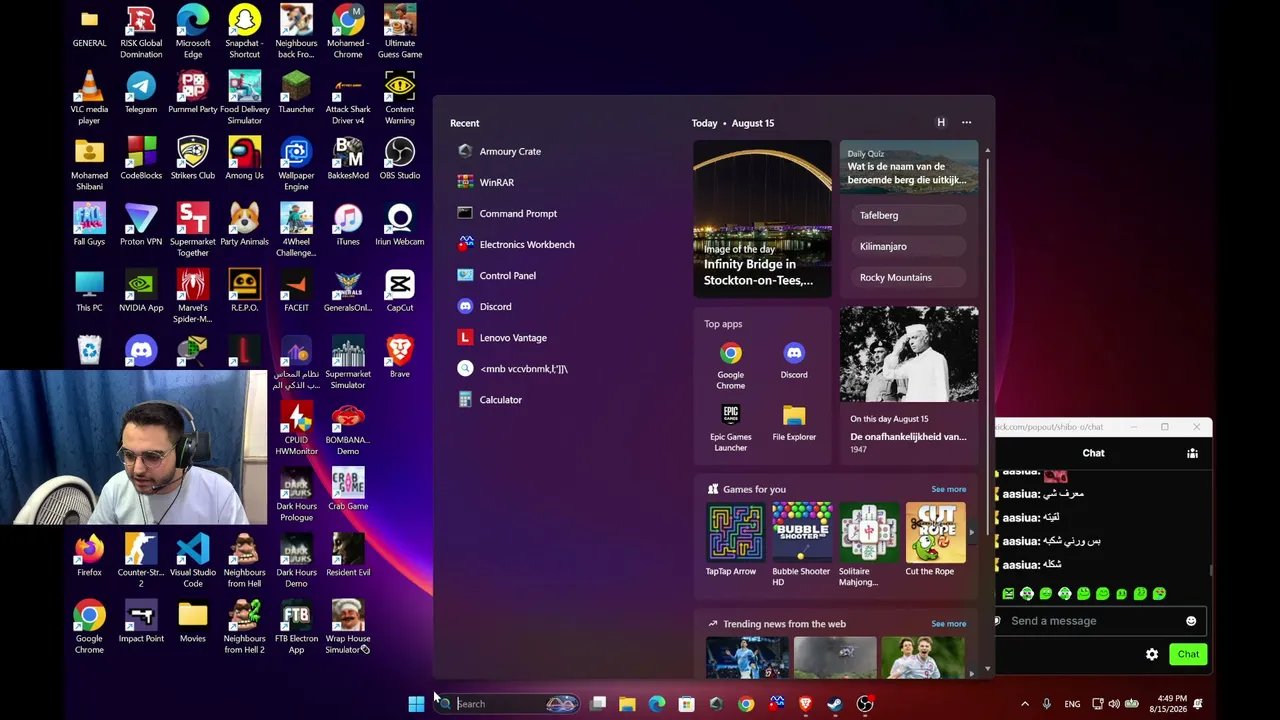The image size is (1280, 720).
Task: Click See more next to Trending news
Action: [x=949, y=624]
